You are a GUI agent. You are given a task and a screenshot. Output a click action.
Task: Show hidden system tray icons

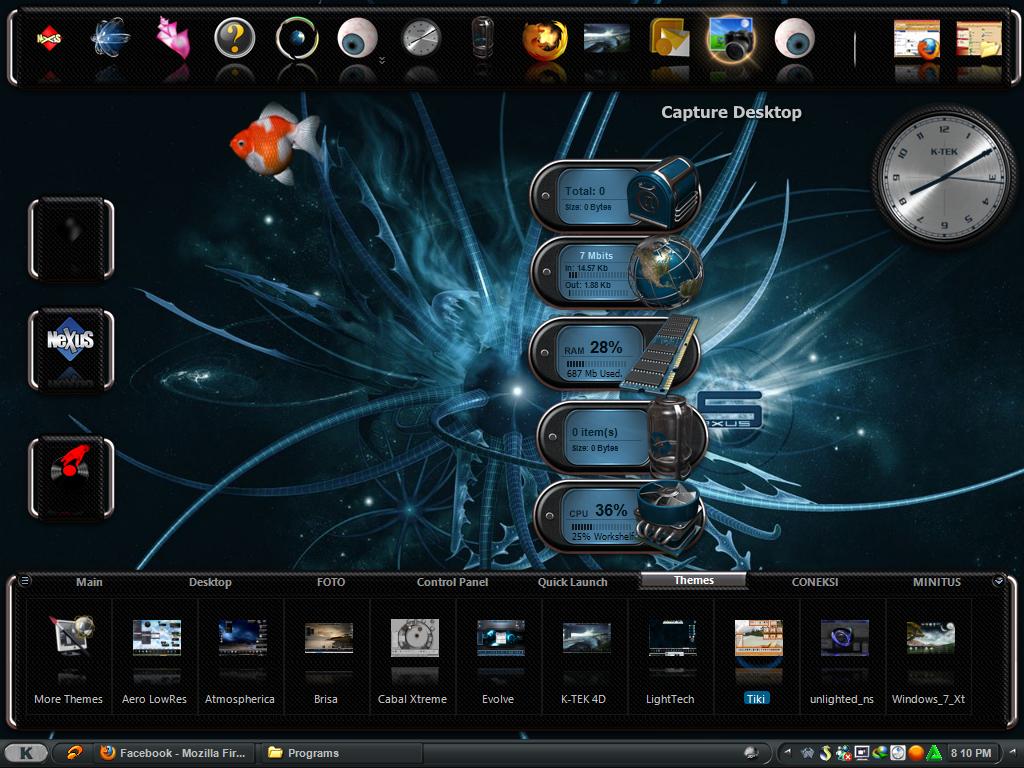(787, 753)
